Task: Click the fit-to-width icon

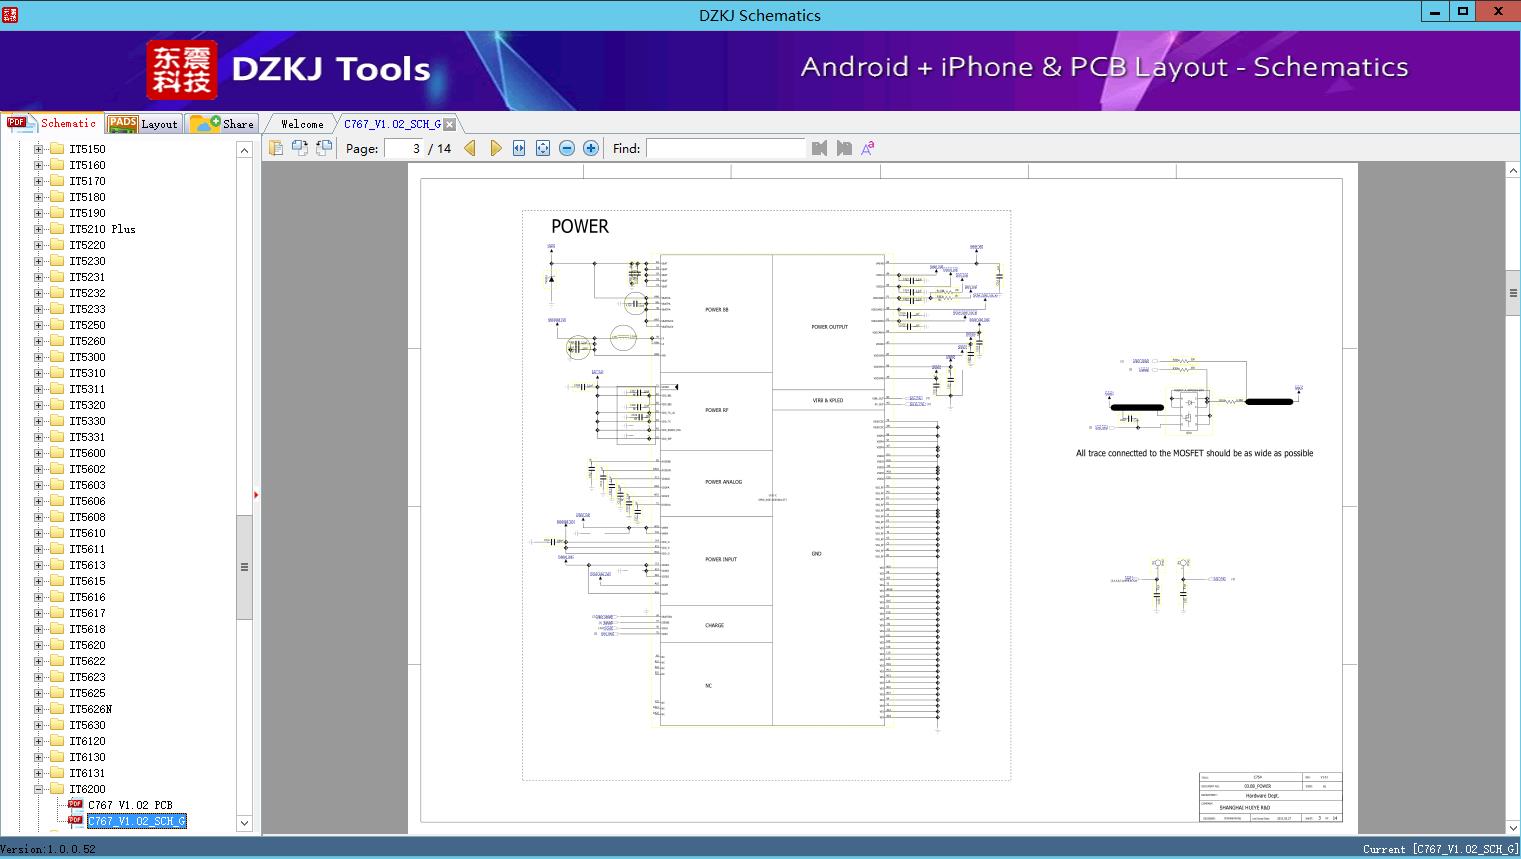Action: click(519, 148)
